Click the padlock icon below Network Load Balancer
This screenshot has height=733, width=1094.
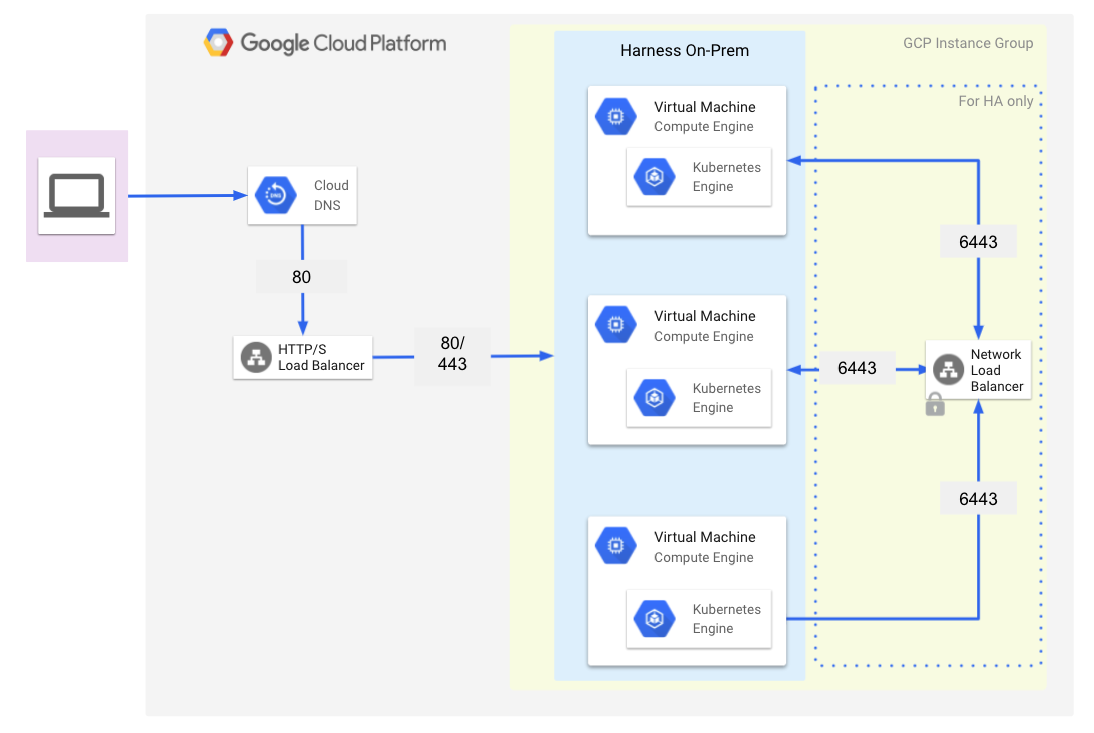(x=935, y=405)
